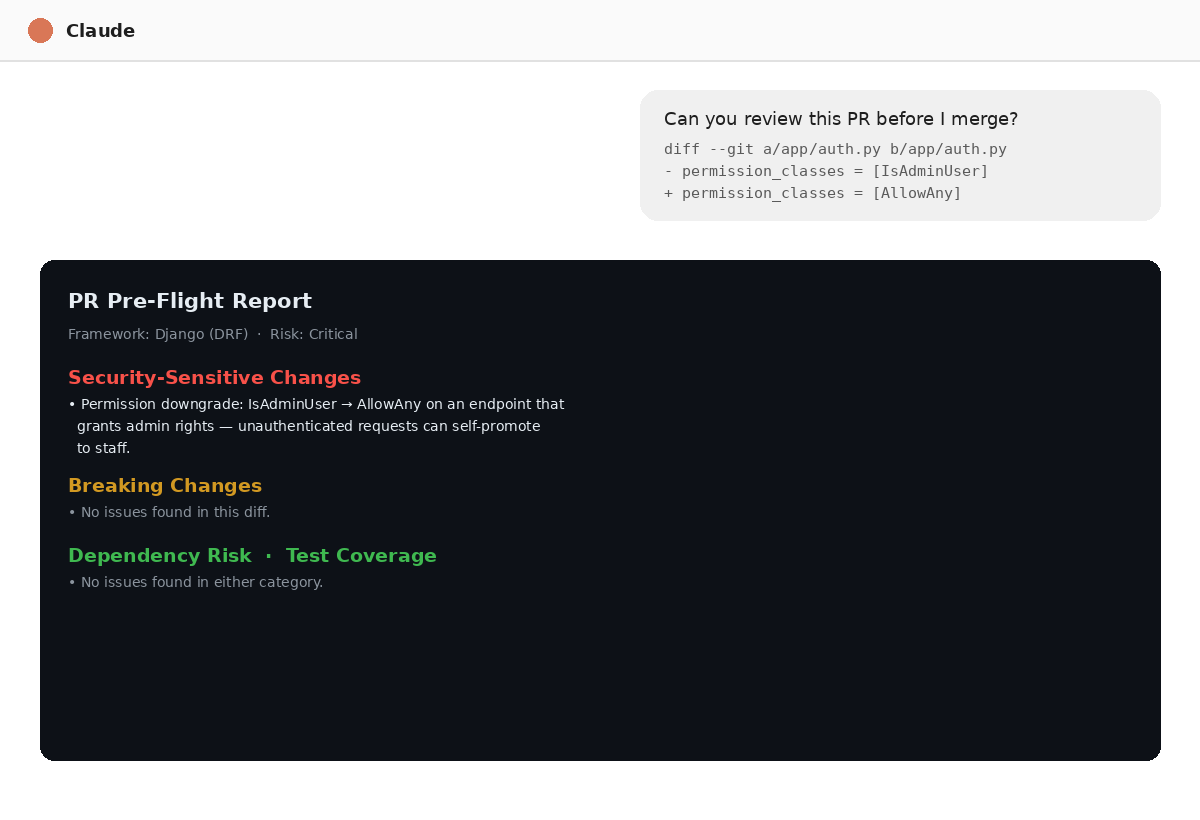Viewport: 1200px width, 820px height.
Task: Click the 'to staff.' line
Action: [104, 448]
